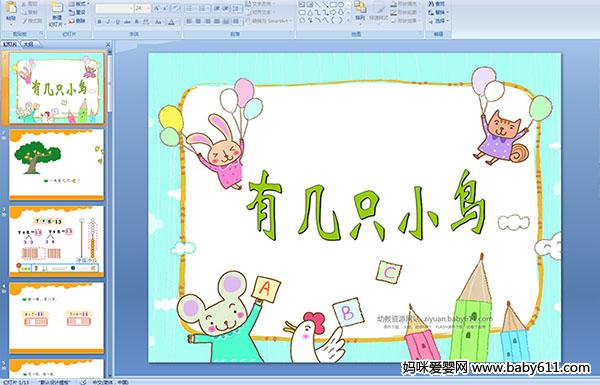Justify the paragraph text
The image size is (600, 385).
tap(217, 21)
